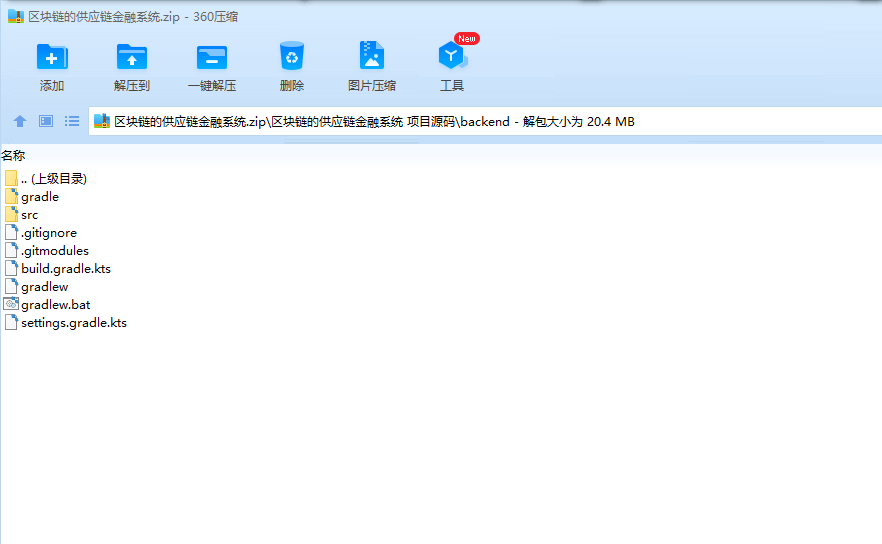Image resolution: width=882 pixels, height=544 pixels.
Task: Click the parent directory folder icon
Action: 11,178
